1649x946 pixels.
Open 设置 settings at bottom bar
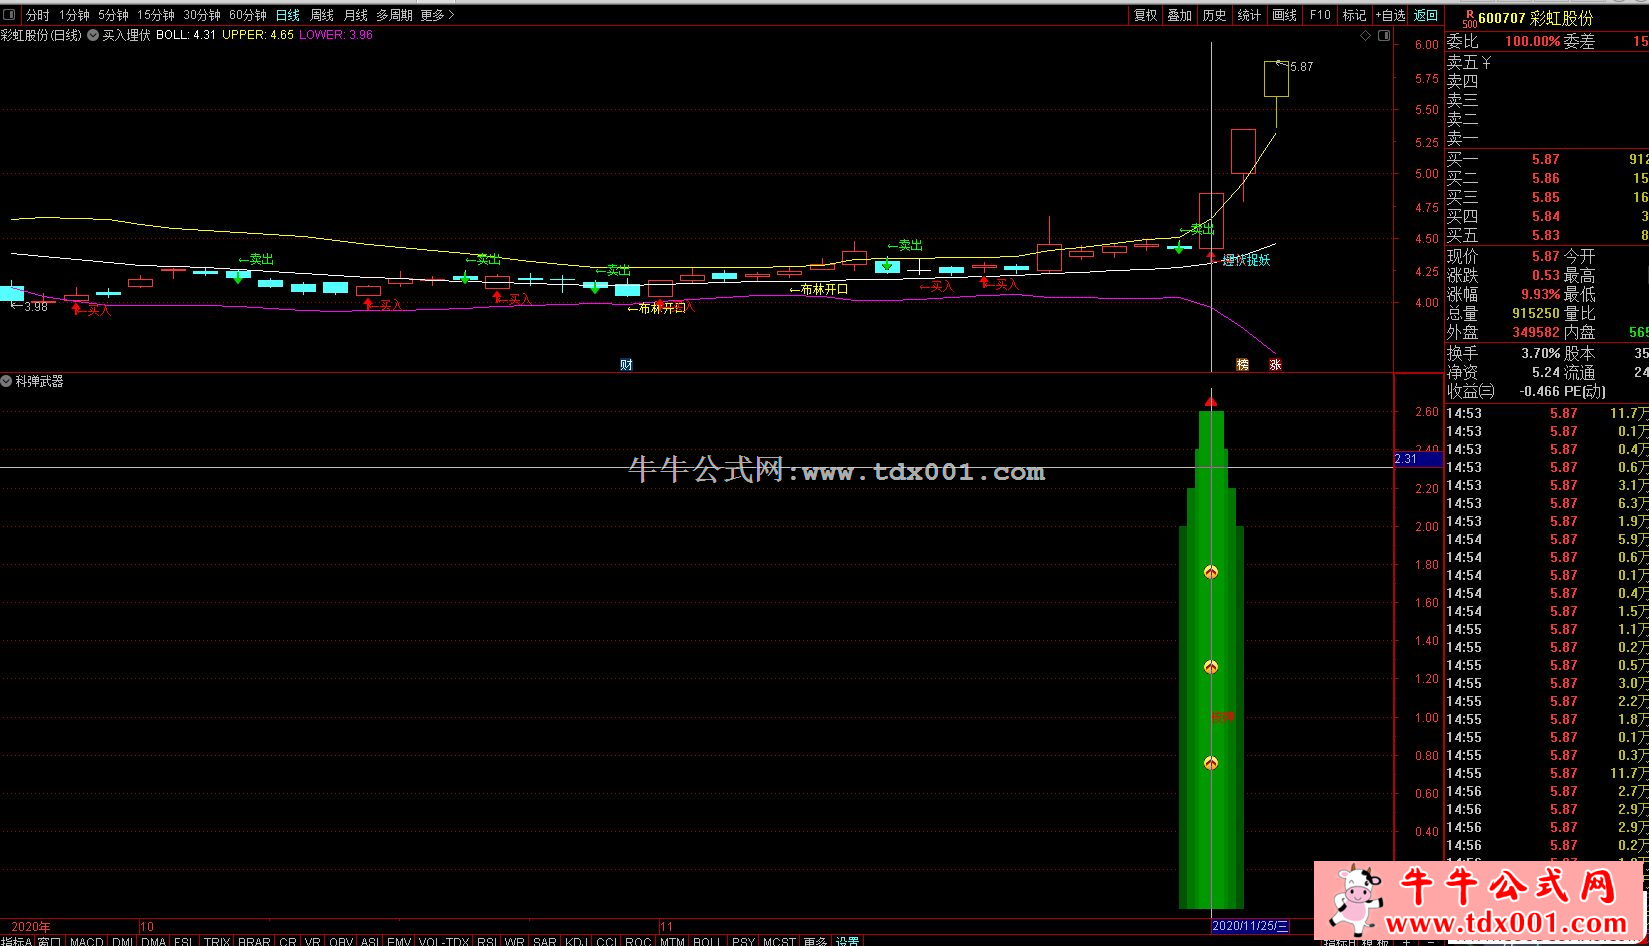(x=848, y=941)
